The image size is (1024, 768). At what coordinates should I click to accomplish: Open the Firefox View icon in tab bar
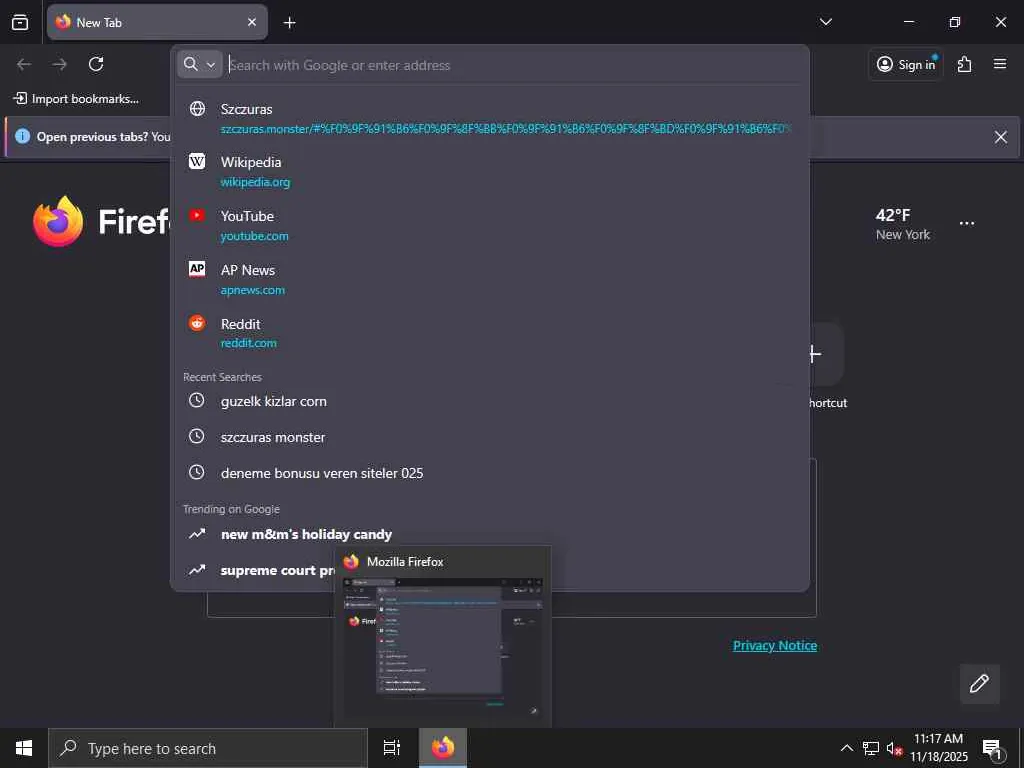20,22
